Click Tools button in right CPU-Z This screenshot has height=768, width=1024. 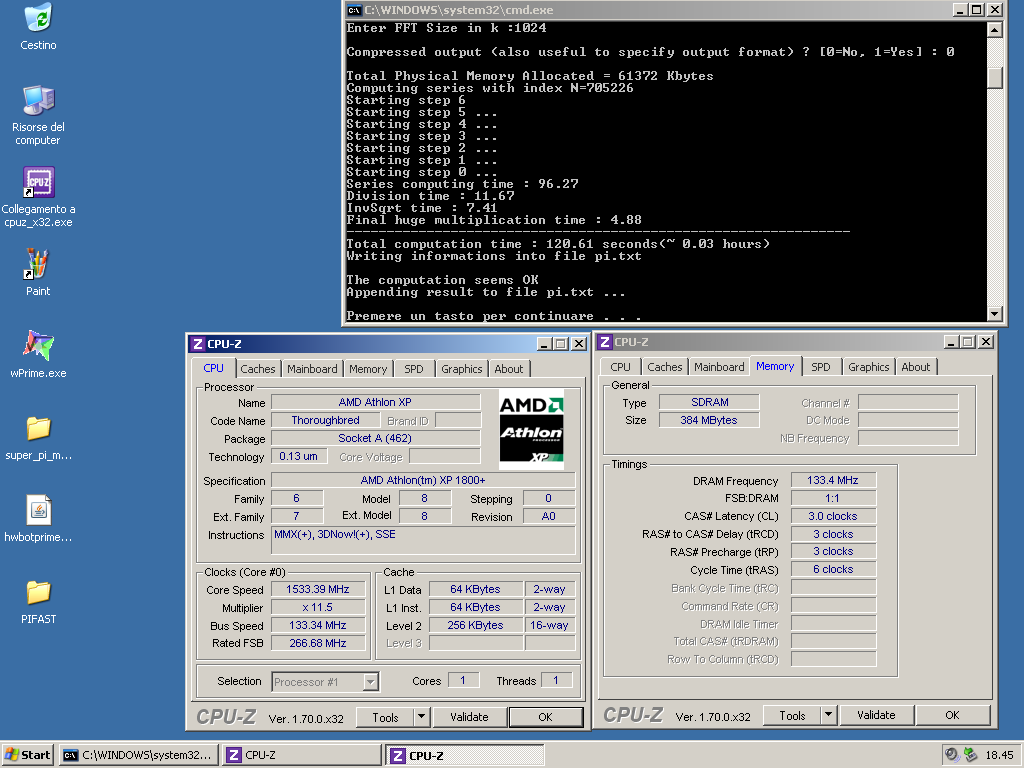pyautogui.click(x=792, y=715)
